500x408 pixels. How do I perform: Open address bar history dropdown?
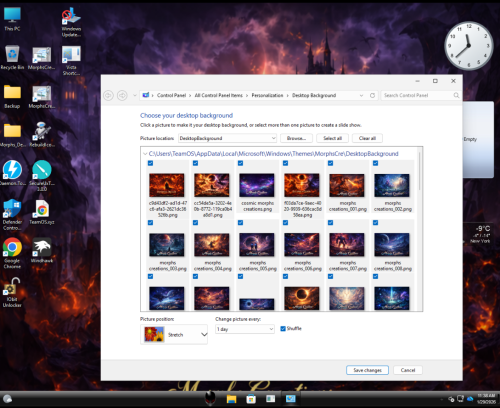361,96
